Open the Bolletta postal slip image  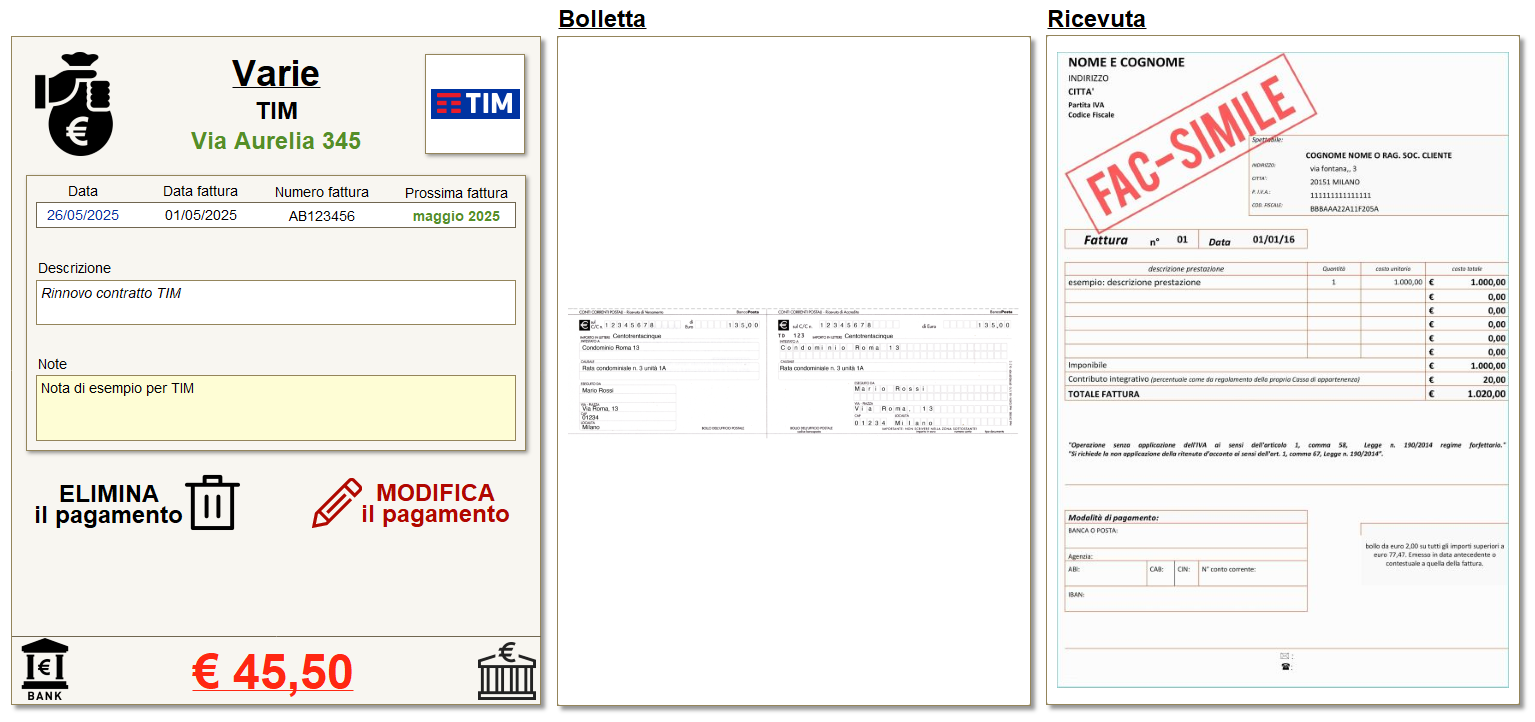793,372
